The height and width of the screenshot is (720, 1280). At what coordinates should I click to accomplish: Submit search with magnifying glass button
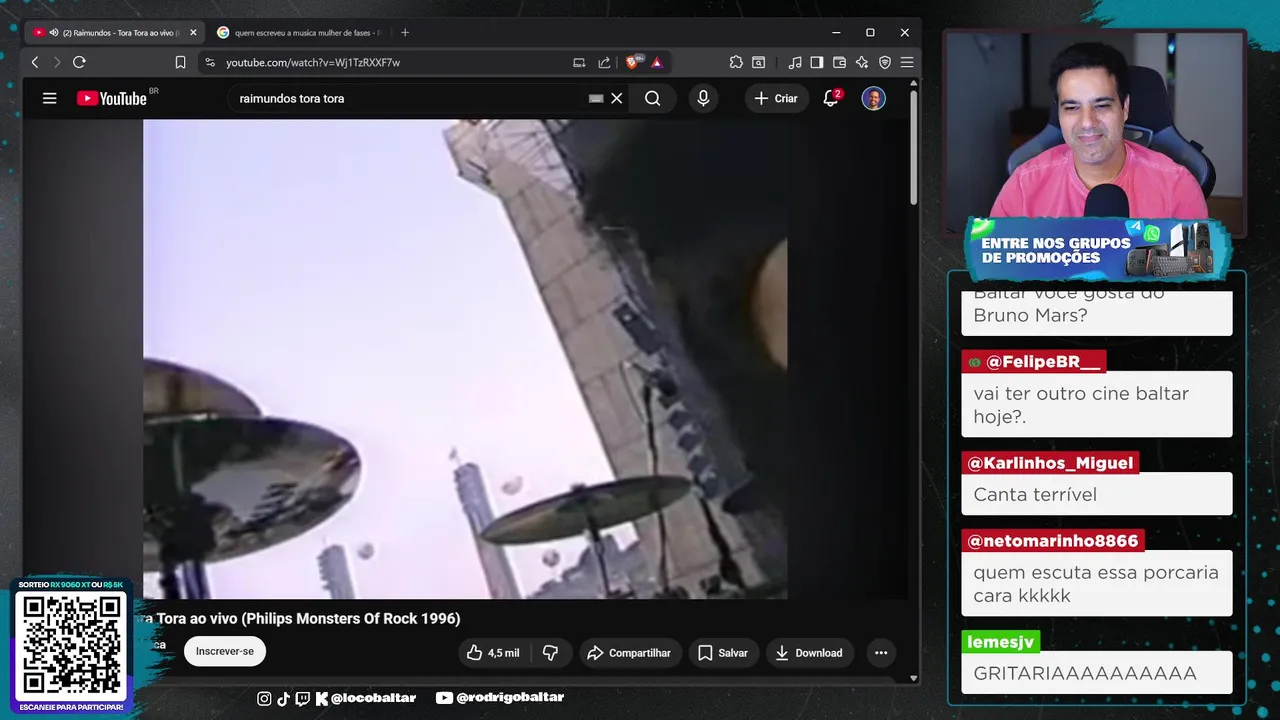tap(653, 98)
